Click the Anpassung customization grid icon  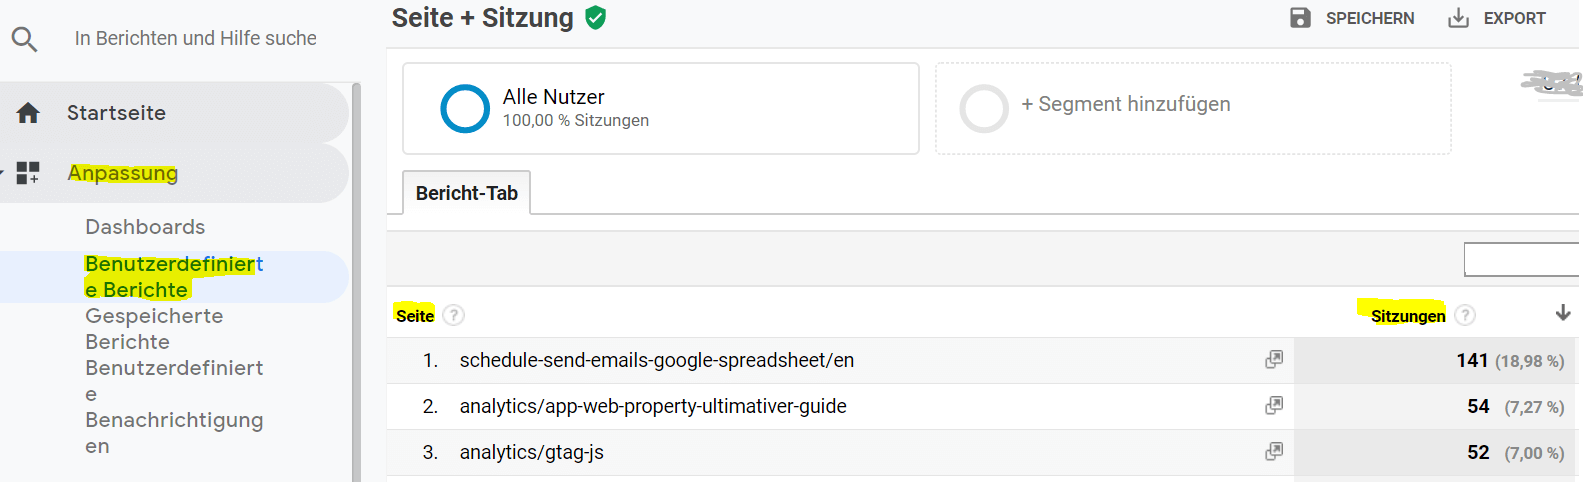(x=28, y=173)
